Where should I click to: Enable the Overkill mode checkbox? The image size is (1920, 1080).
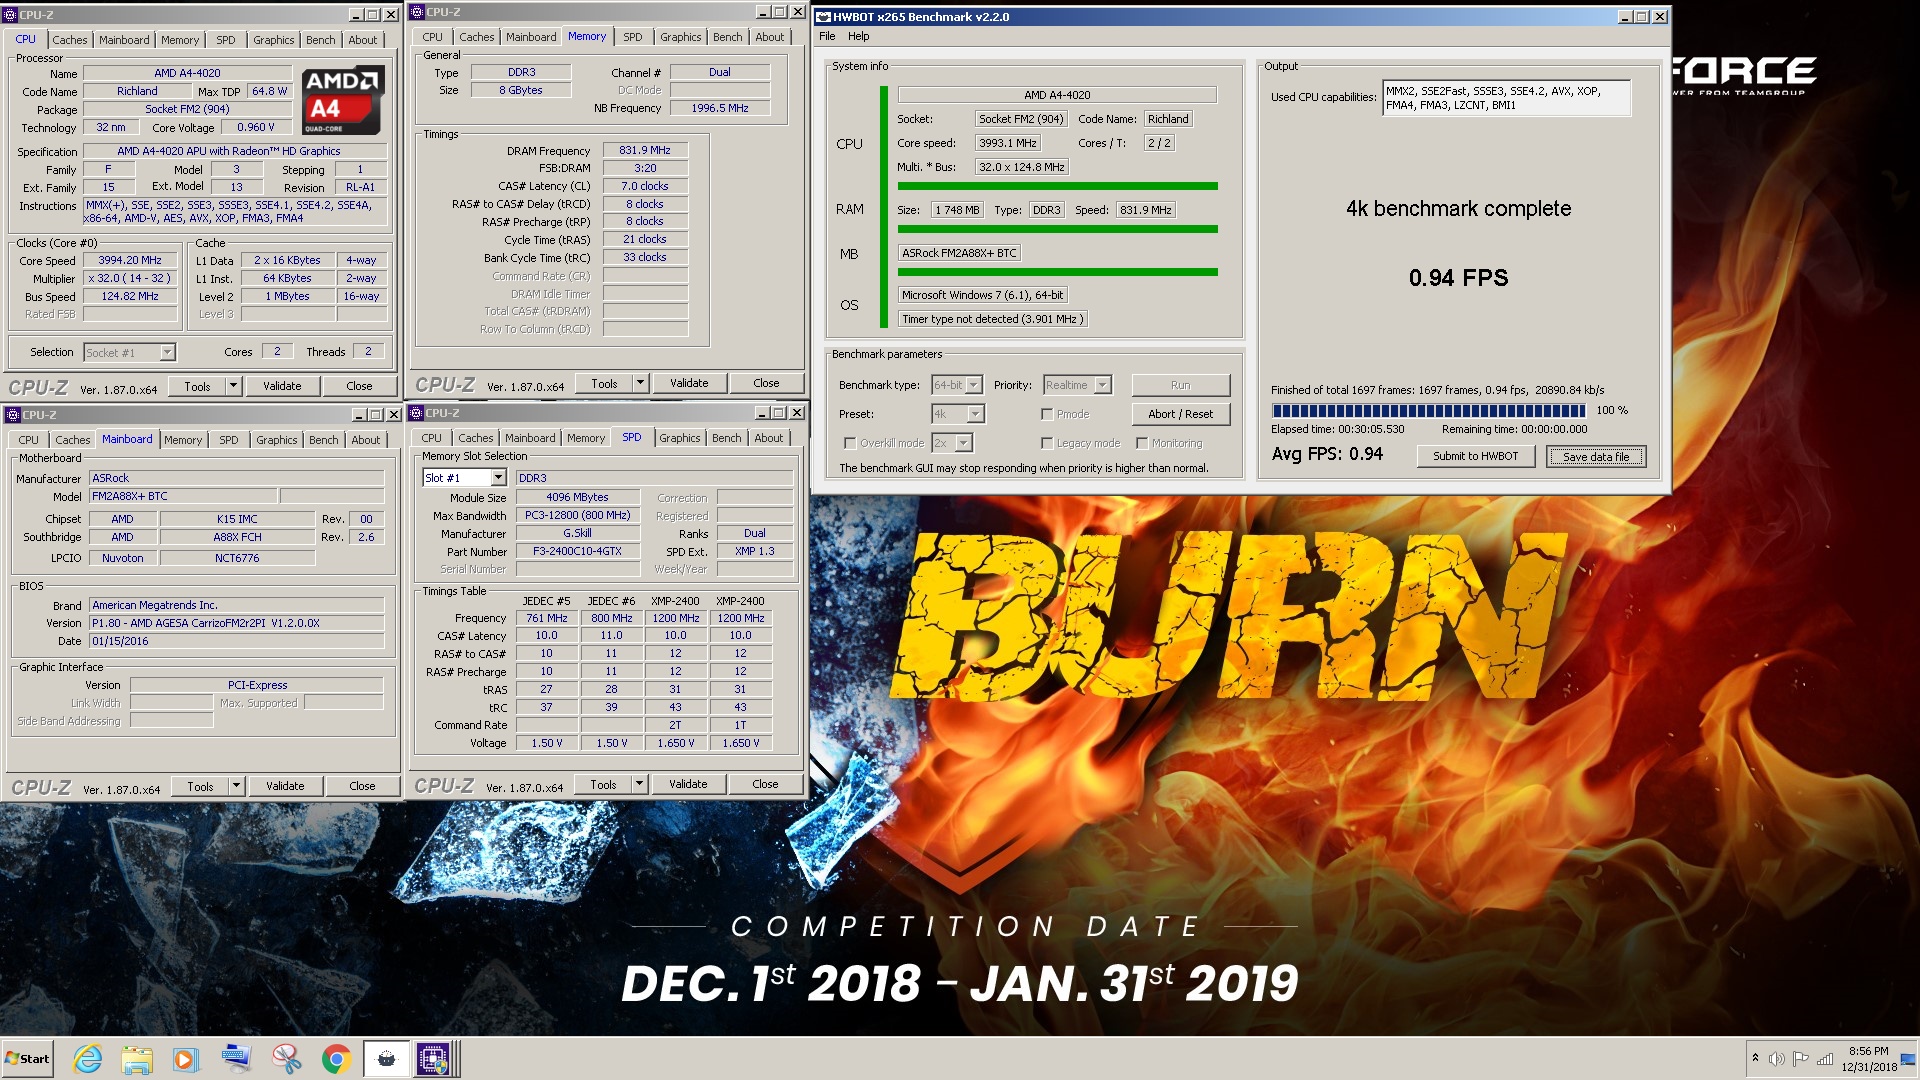pyautogui.click(x=850, y=443)
